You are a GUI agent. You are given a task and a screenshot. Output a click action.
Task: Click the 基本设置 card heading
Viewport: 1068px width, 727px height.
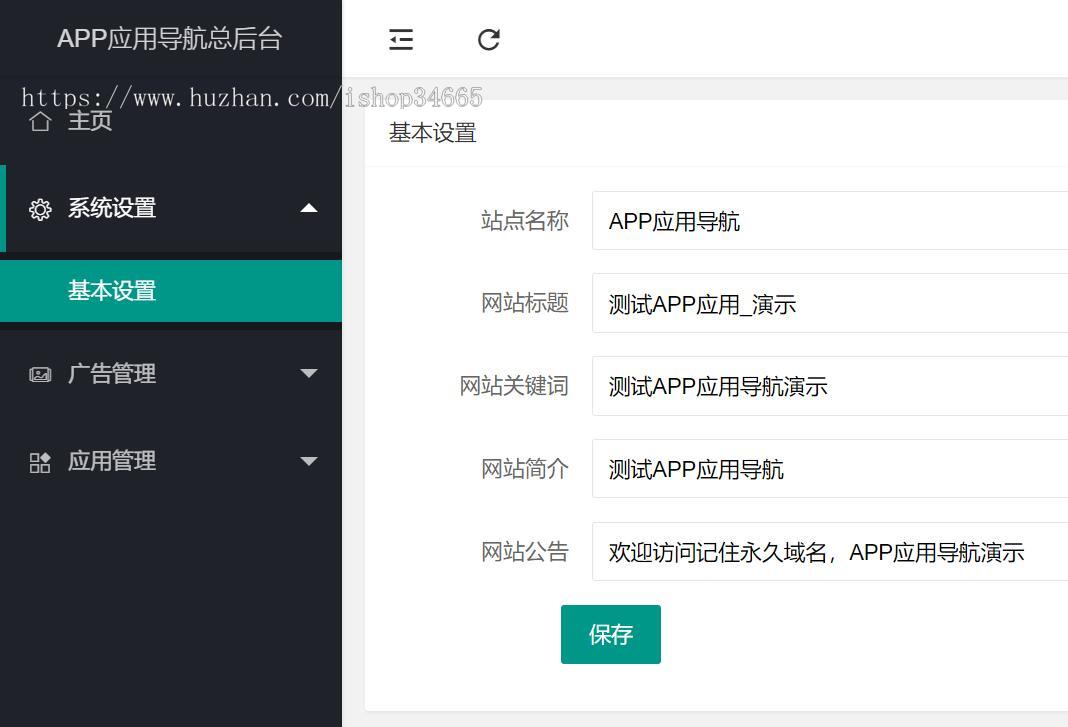(433, 133)
